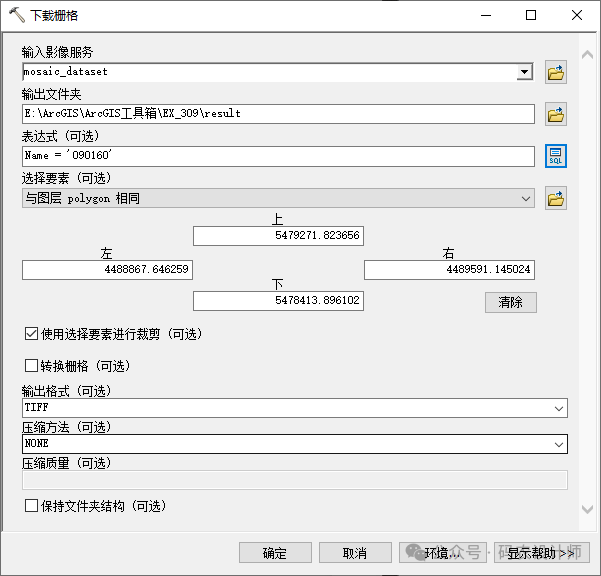This screenshot has height=576, width=601.
Task: Click the expression field with Name = '090160'
Action: click(x=278, y=156)
